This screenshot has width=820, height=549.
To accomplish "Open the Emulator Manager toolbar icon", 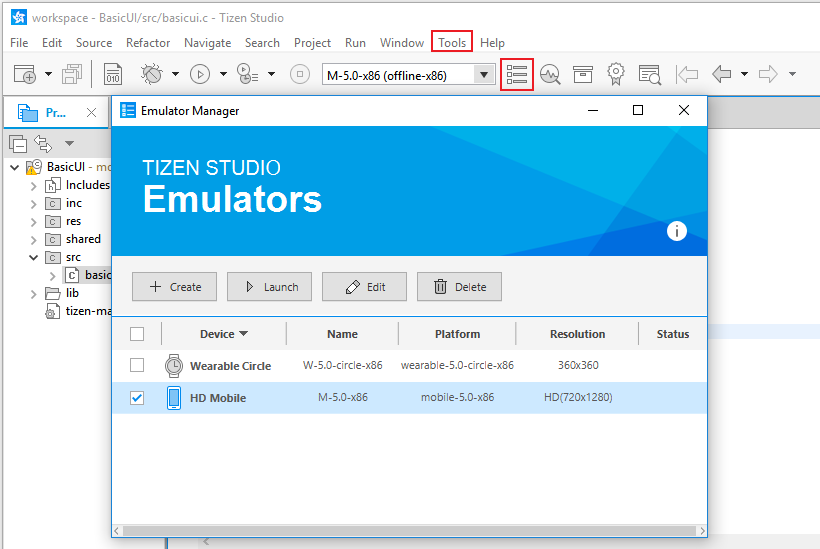I will click(516, 74).
